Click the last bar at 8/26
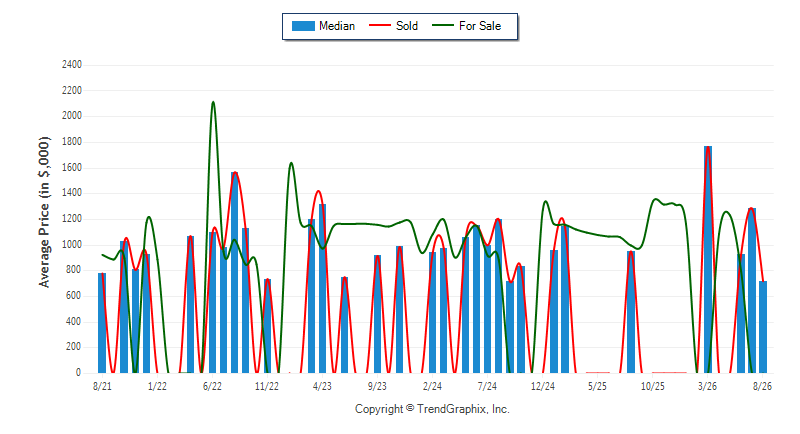Screen dimensions: 800x434 click(x=763, y=327)
